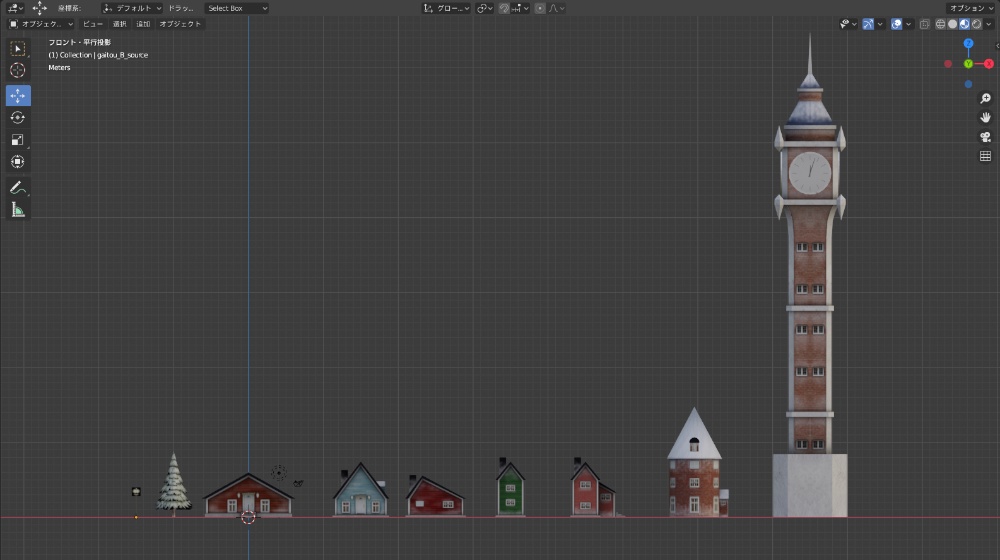Select the Transform tool
1000x560 pixels.
pyautogui.click(x=18, y=162)
